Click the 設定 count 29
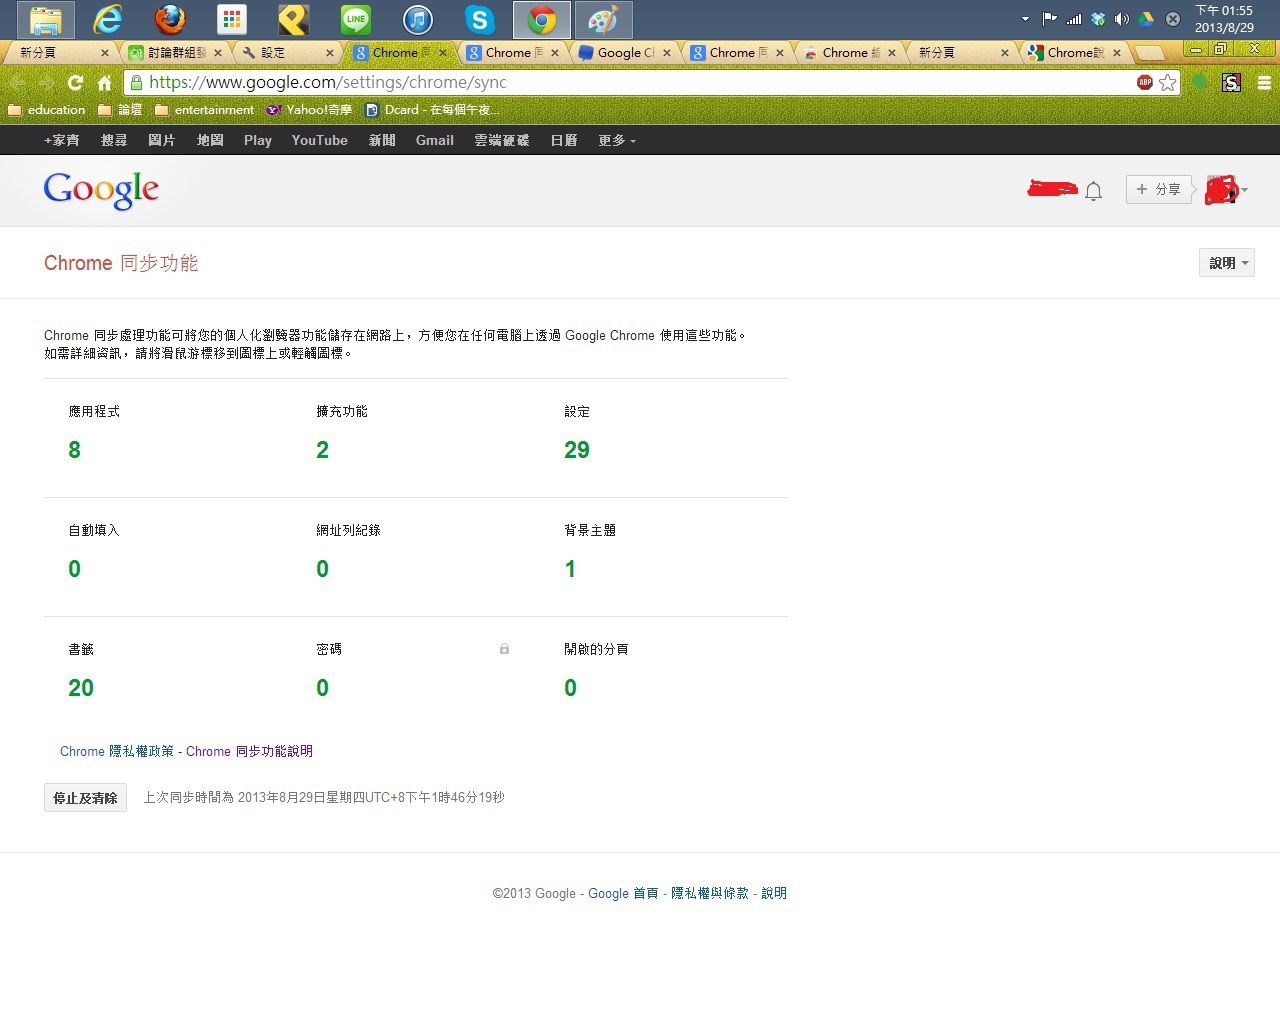The height and width of the screenshot is (1024, 1280). click(577, 450)
